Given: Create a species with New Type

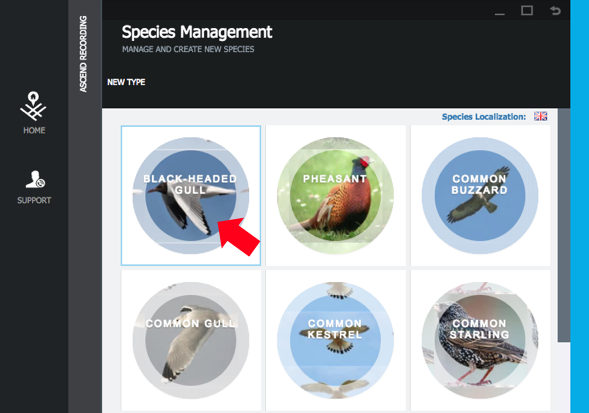Looking at the screenshot, I should point(126,82).
